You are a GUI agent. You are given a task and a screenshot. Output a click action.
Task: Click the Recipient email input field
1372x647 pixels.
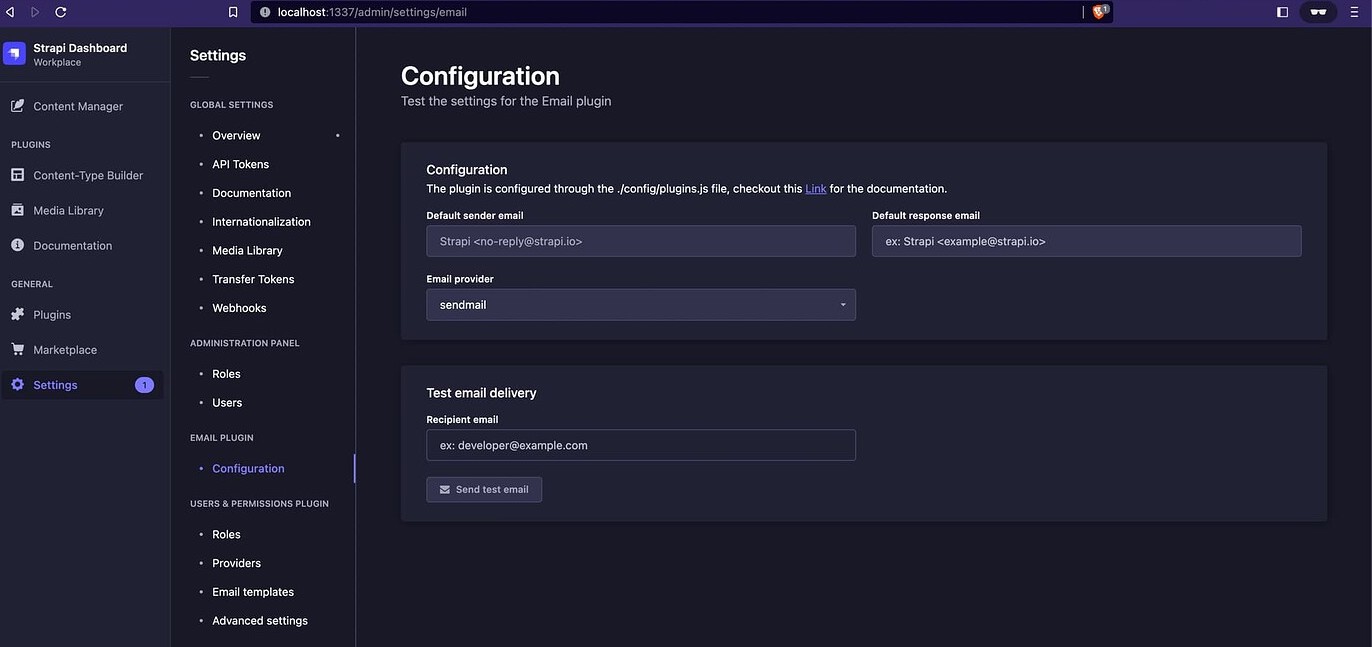click(640, 445)
